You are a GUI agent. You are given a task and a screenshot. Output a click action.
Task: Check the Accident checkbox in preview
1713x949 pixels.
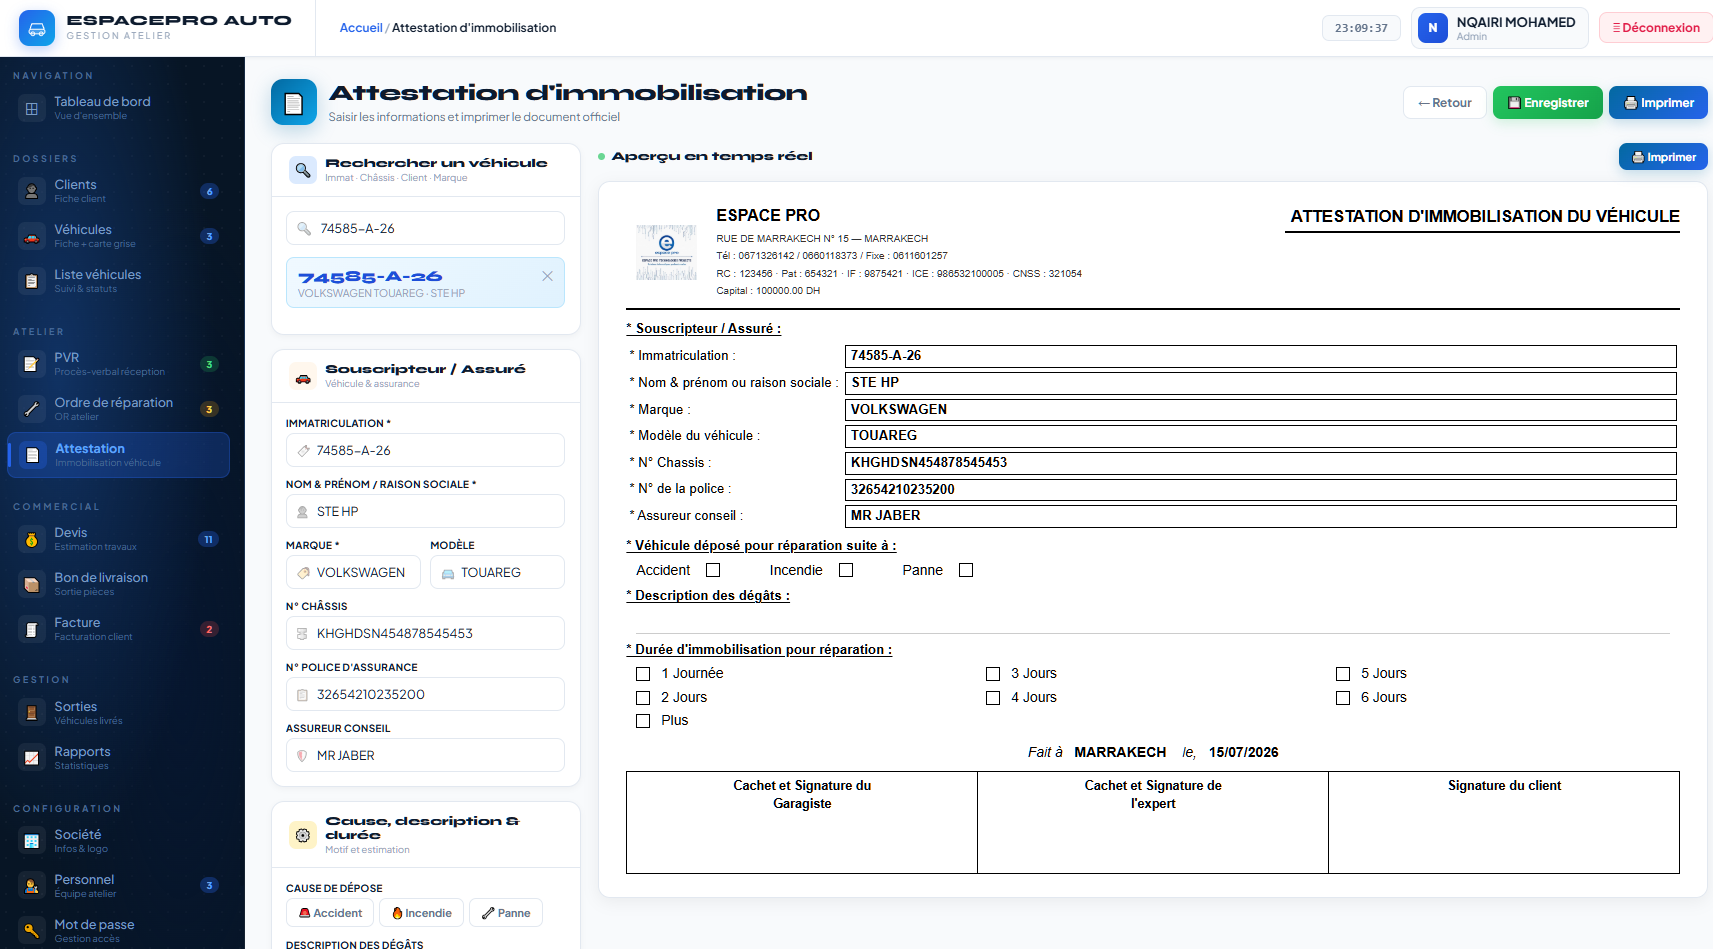click(x=713, y=570)
